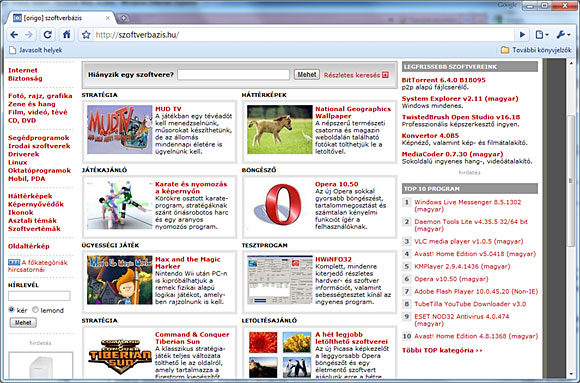Screen dimensions: 580x383
Task: Open the Mobil, PDA category
Action: pyautogui.click(x=27, y=178)
